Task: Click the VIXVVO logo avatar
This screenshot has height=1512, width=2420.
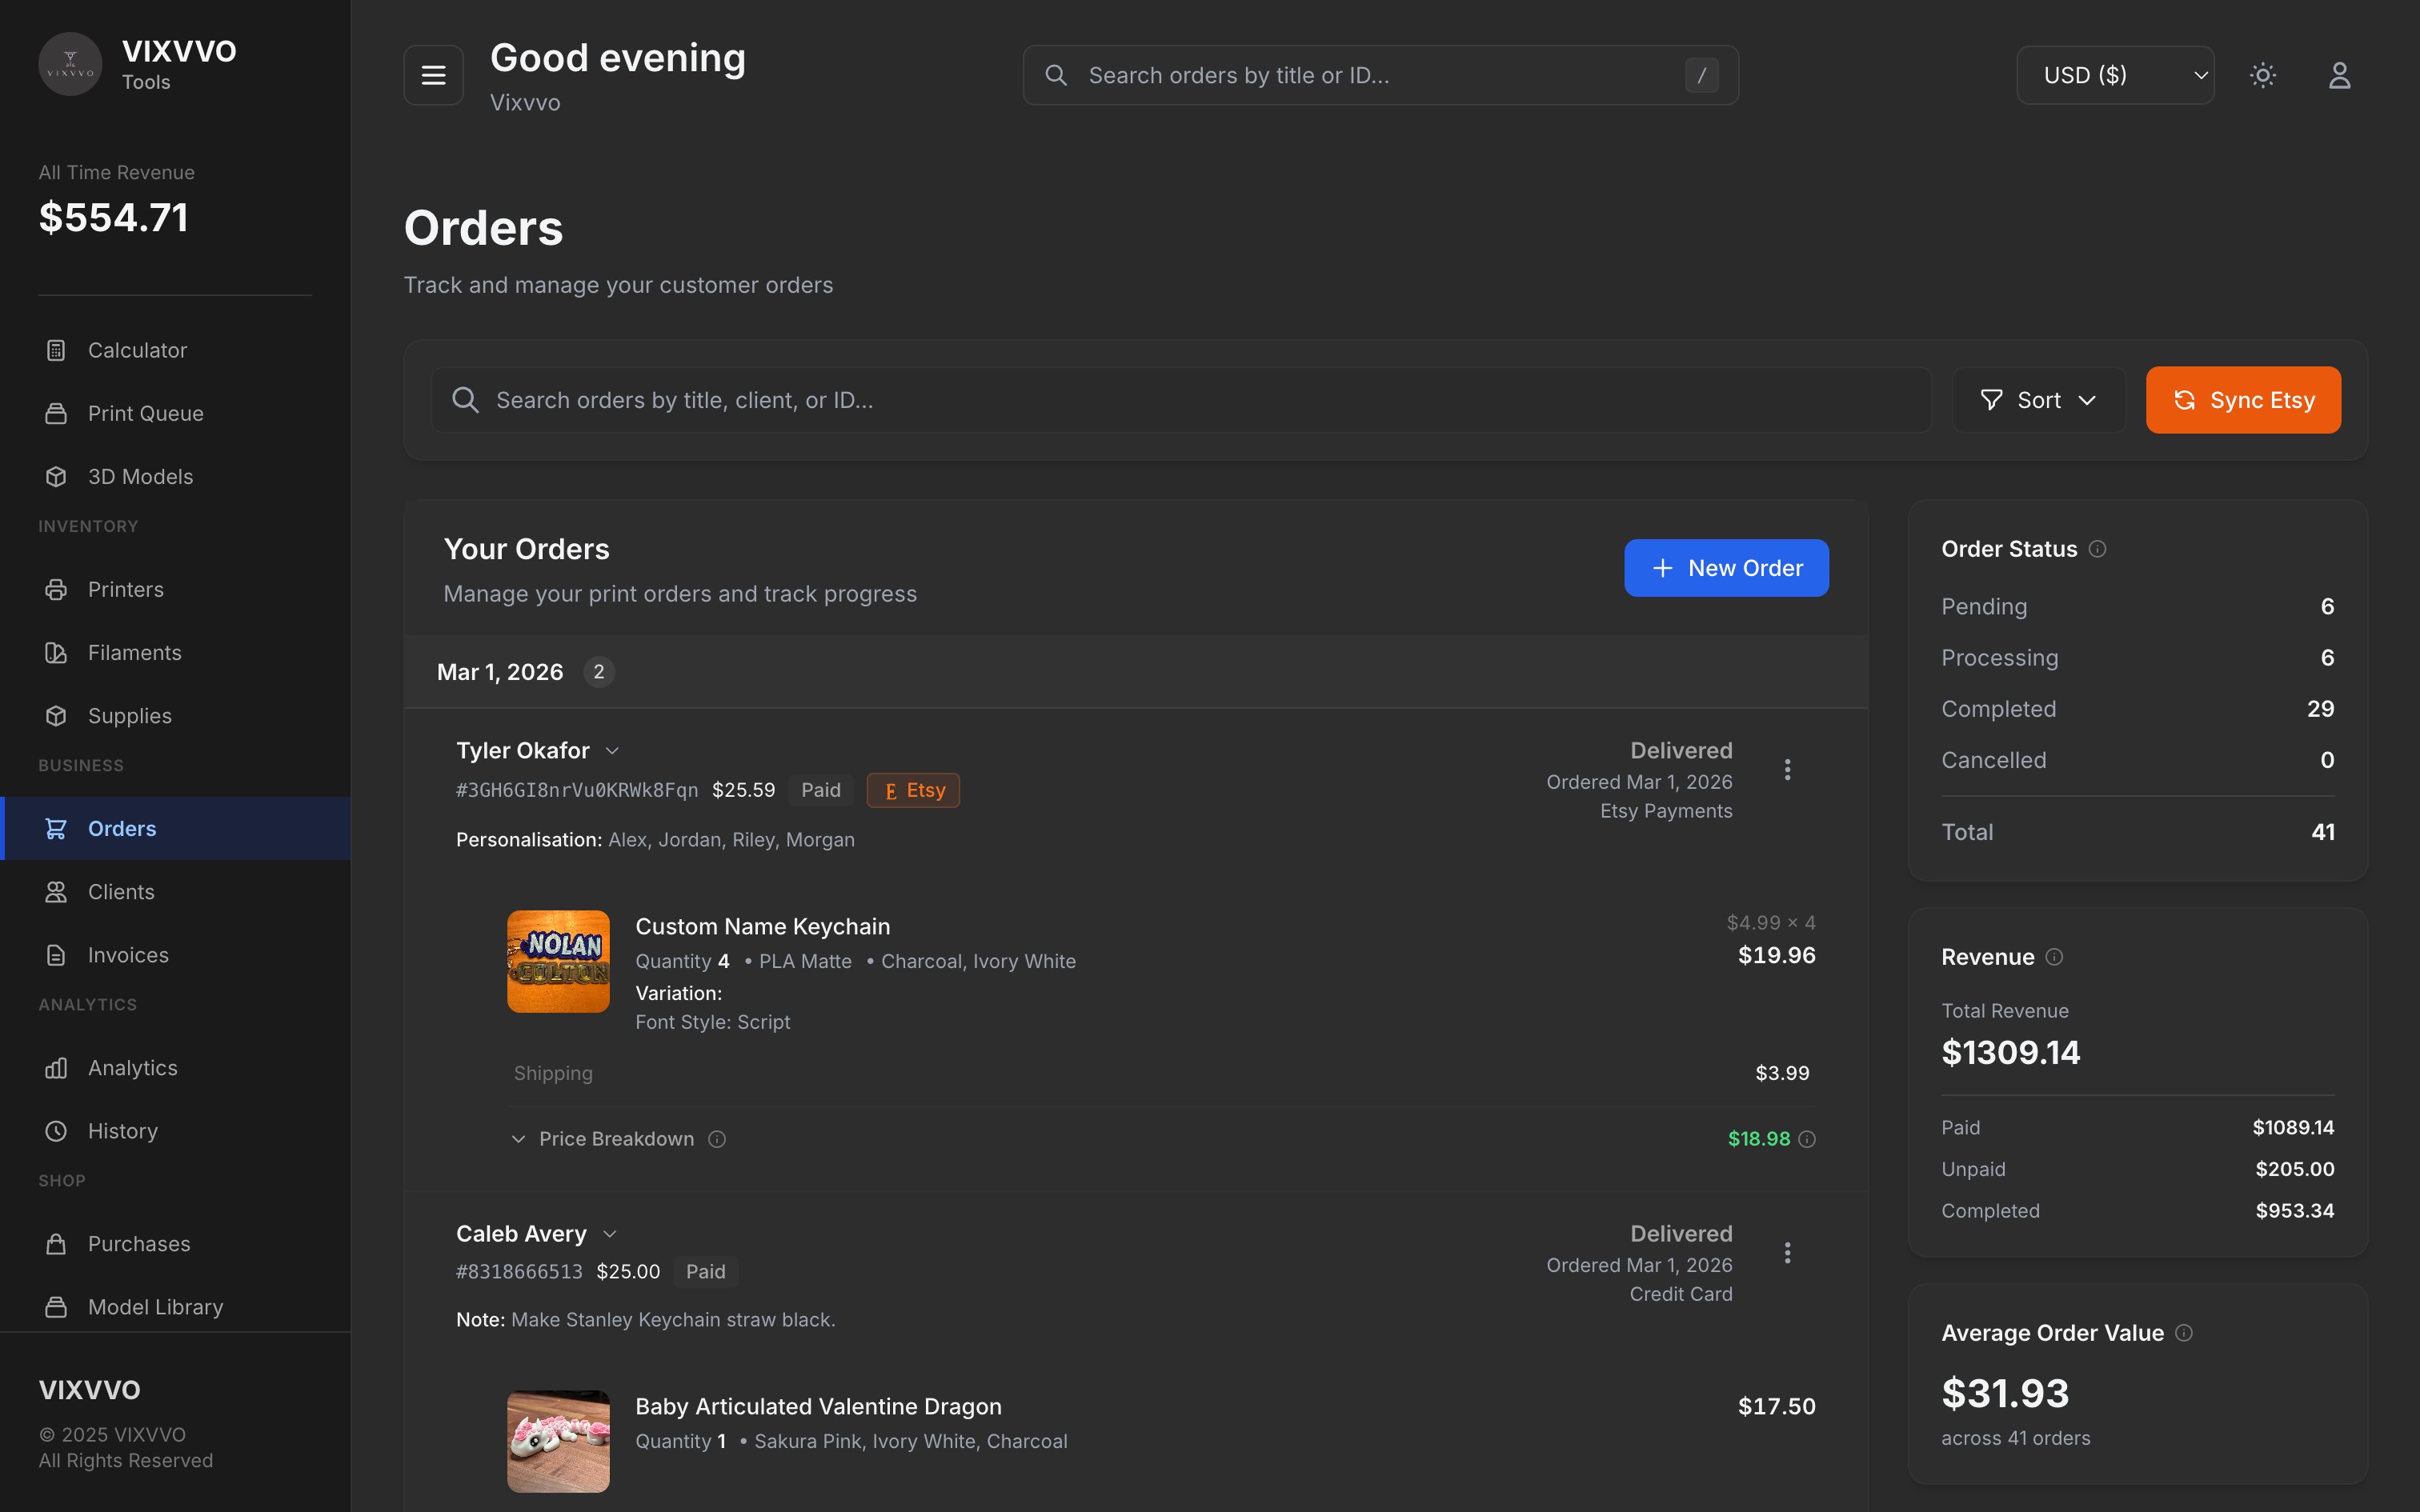Action: (70, 64)
